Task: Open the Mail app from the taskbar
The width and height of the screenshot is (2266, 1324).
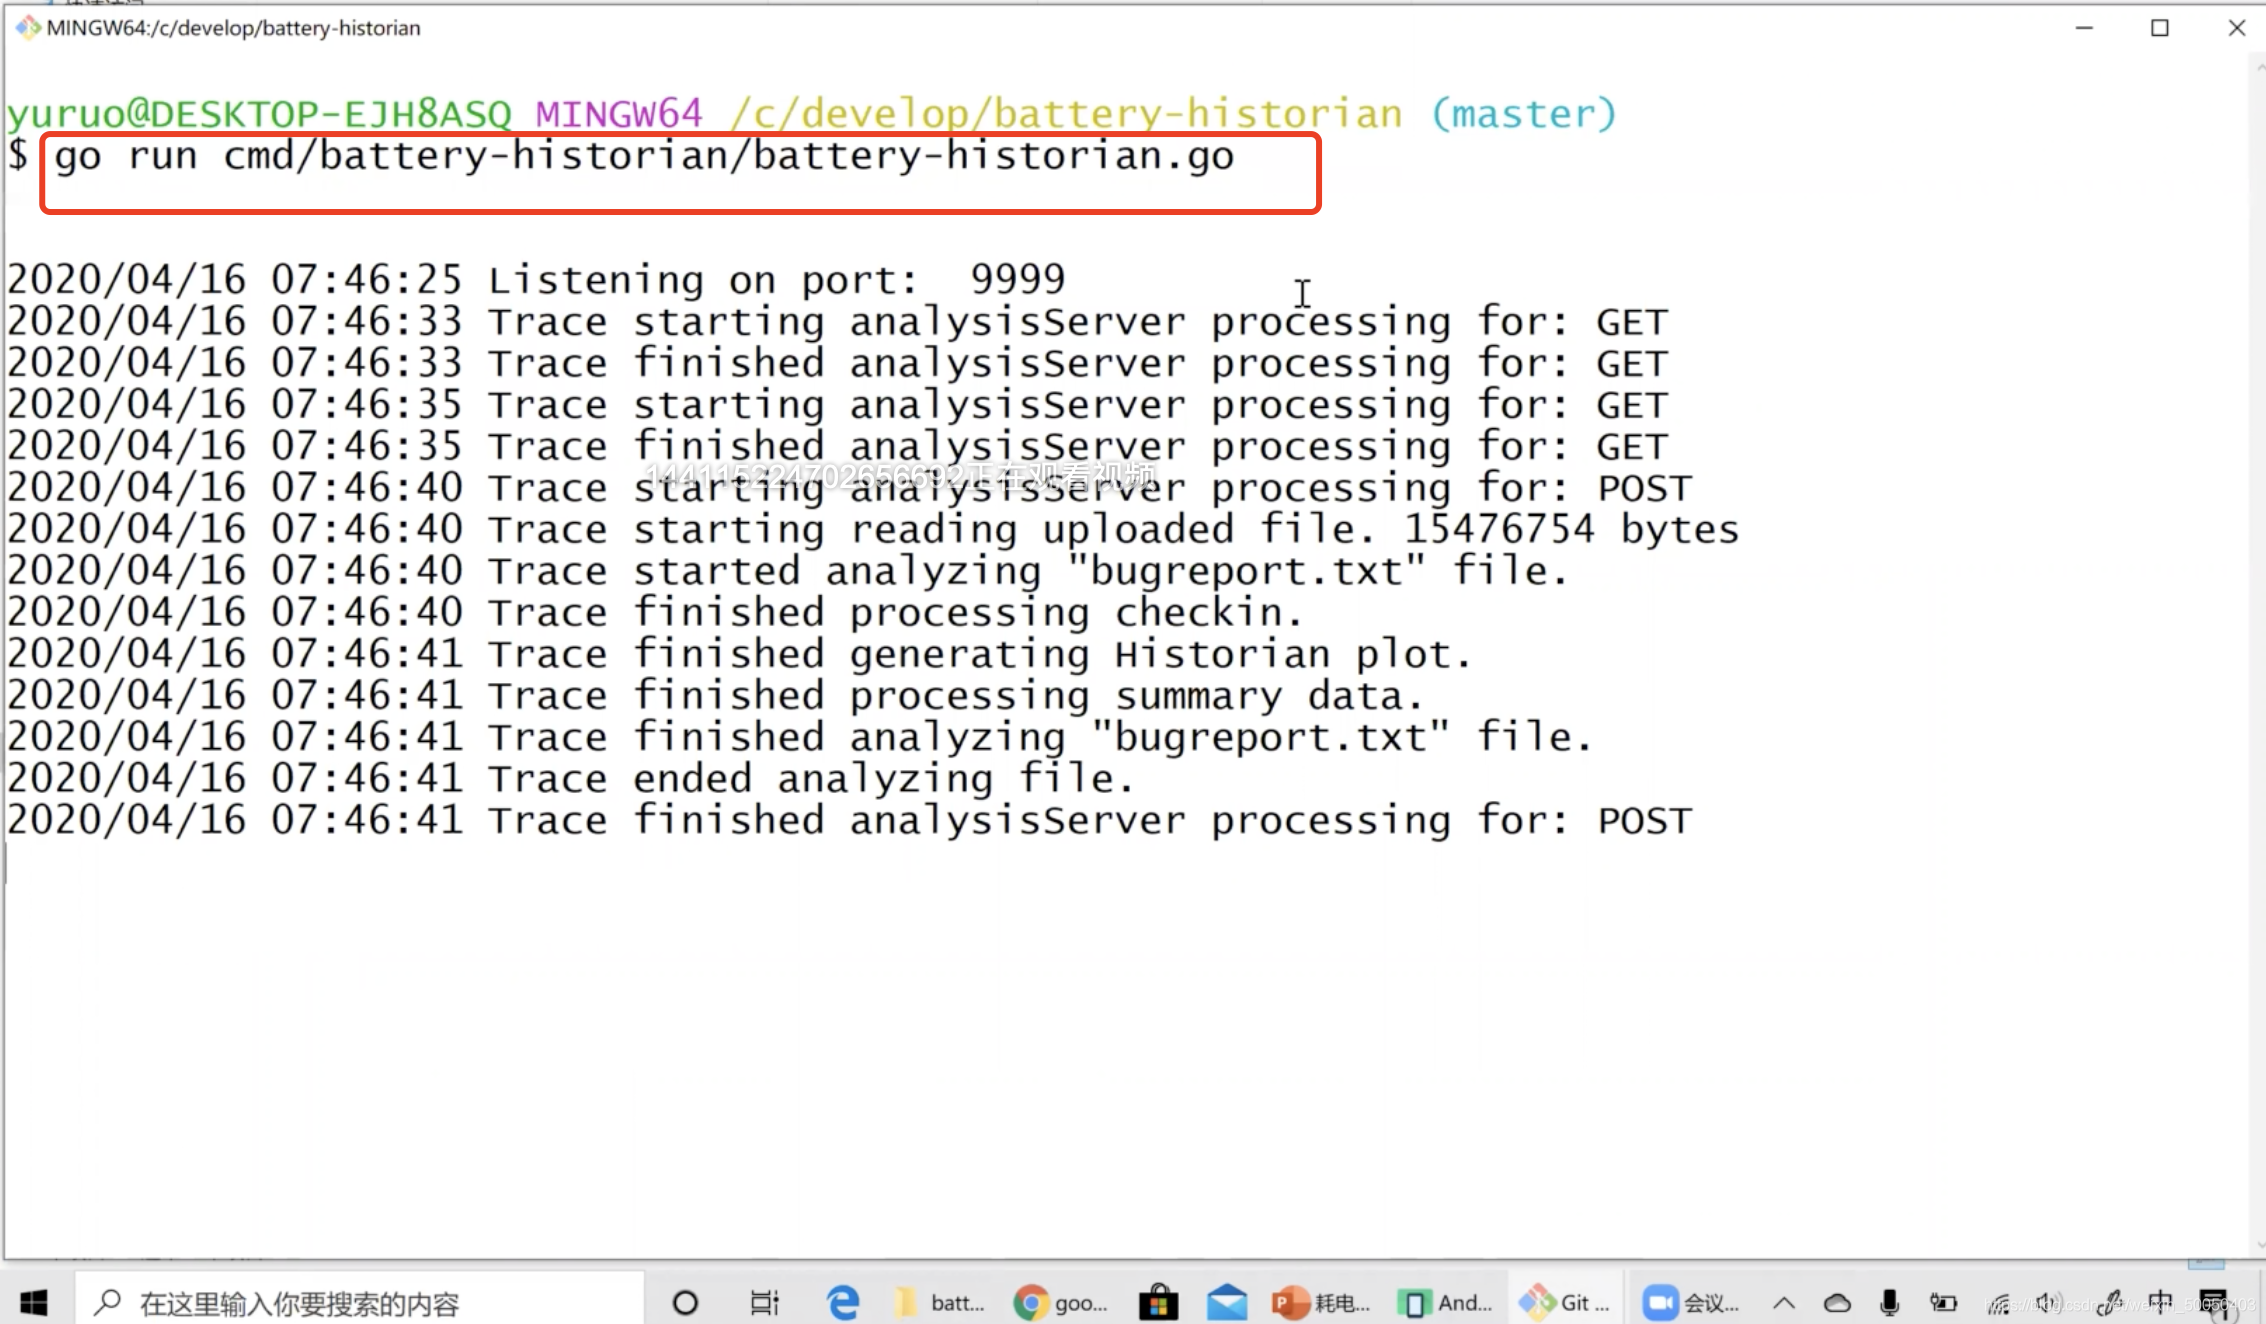Action: 1226,1302
